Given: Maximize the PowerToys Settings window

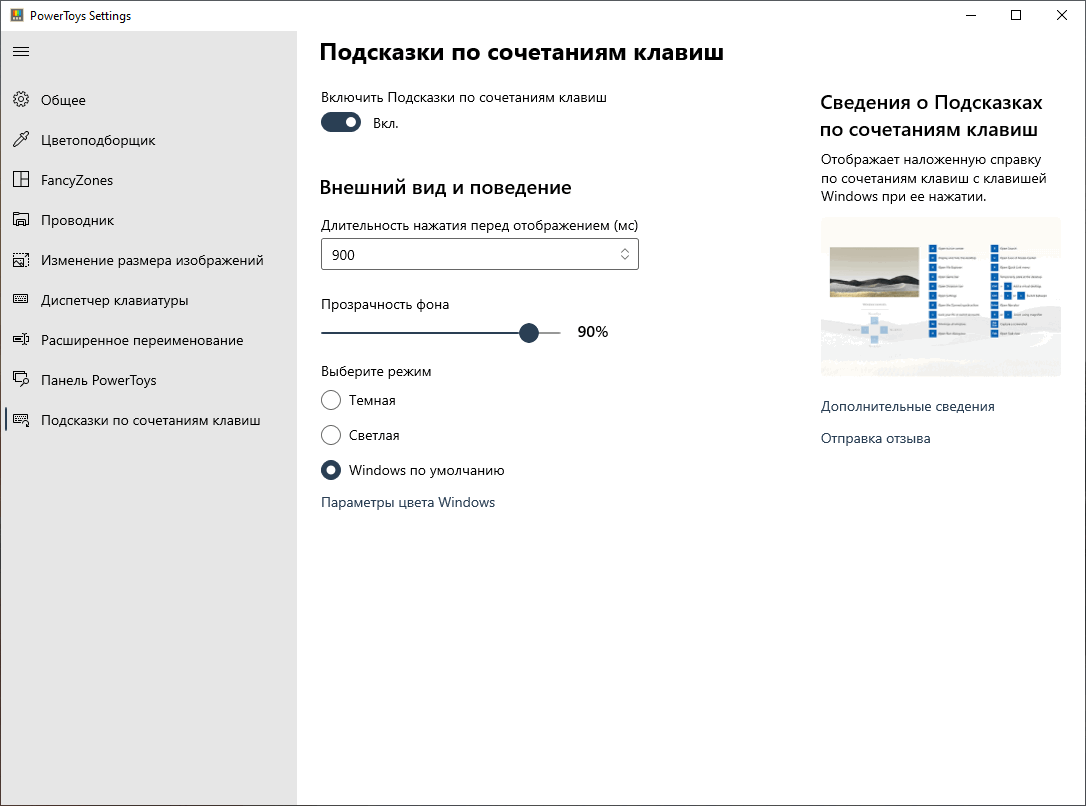Looking at the screenshot, I should tap(1016, 15).
